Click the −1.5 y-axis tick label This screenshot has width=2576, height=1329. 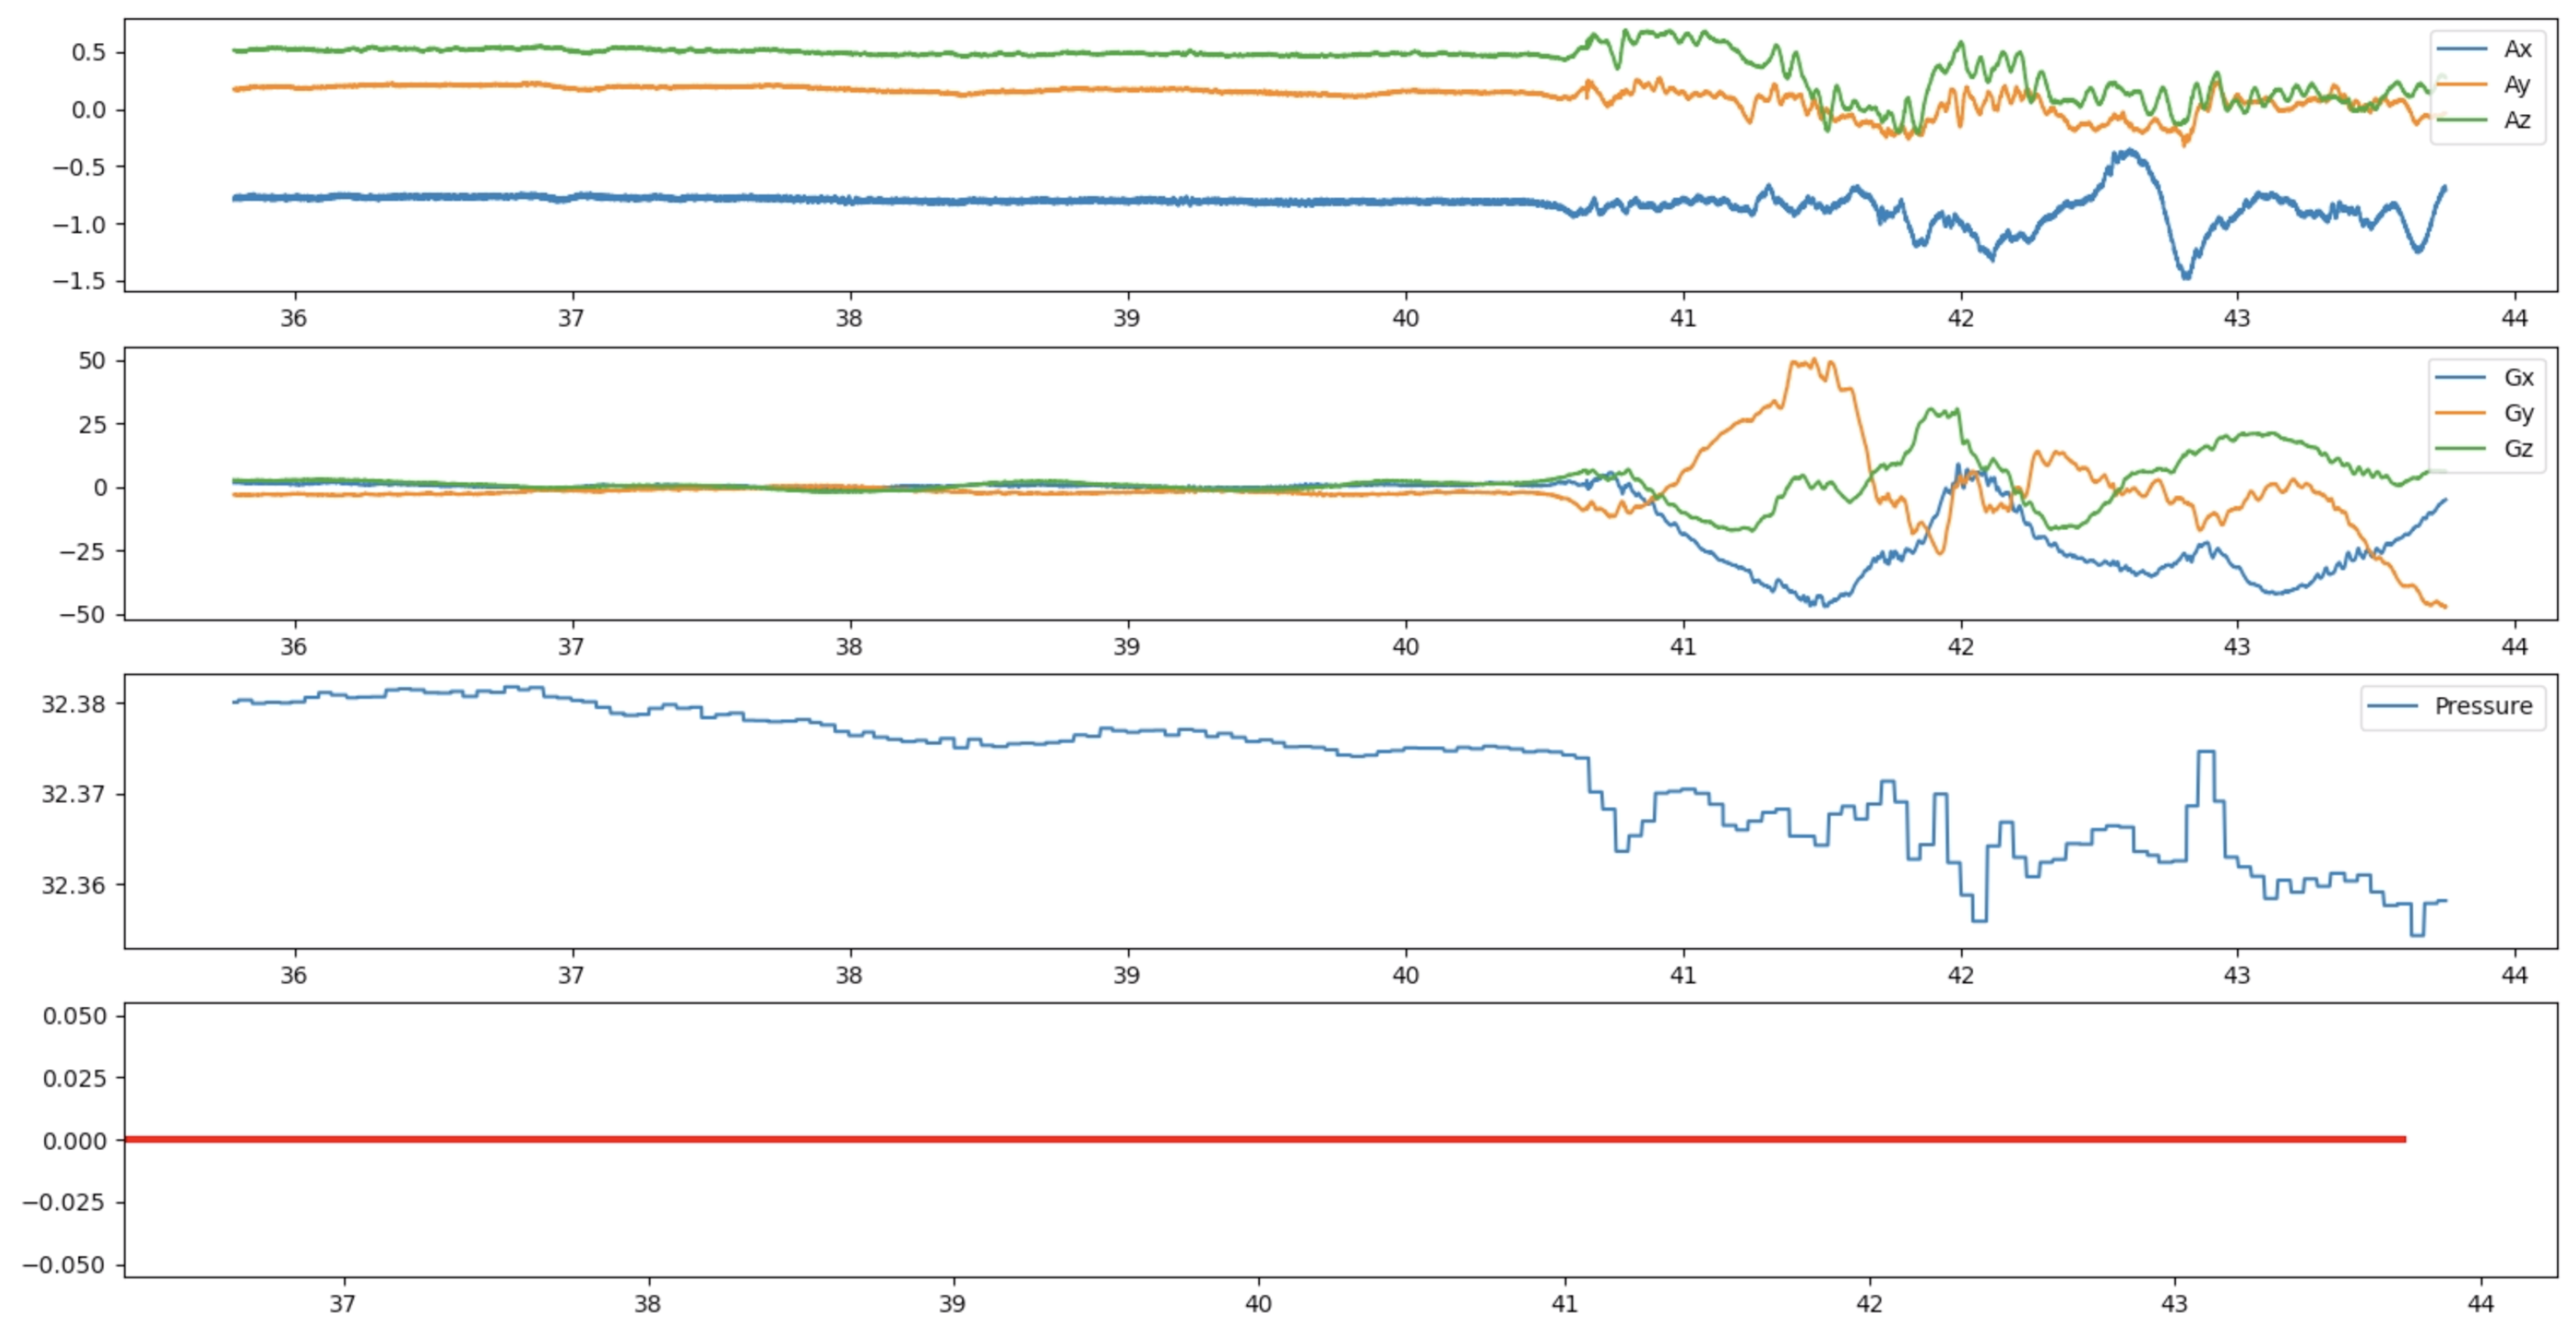click(78, 281)
